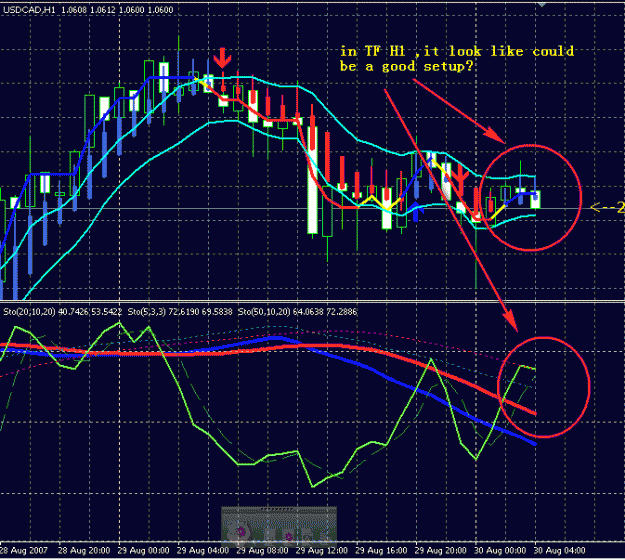625x560 pixels.
Task: Select the Sto(5,3,3) indicator label
Action: [147, 312]
